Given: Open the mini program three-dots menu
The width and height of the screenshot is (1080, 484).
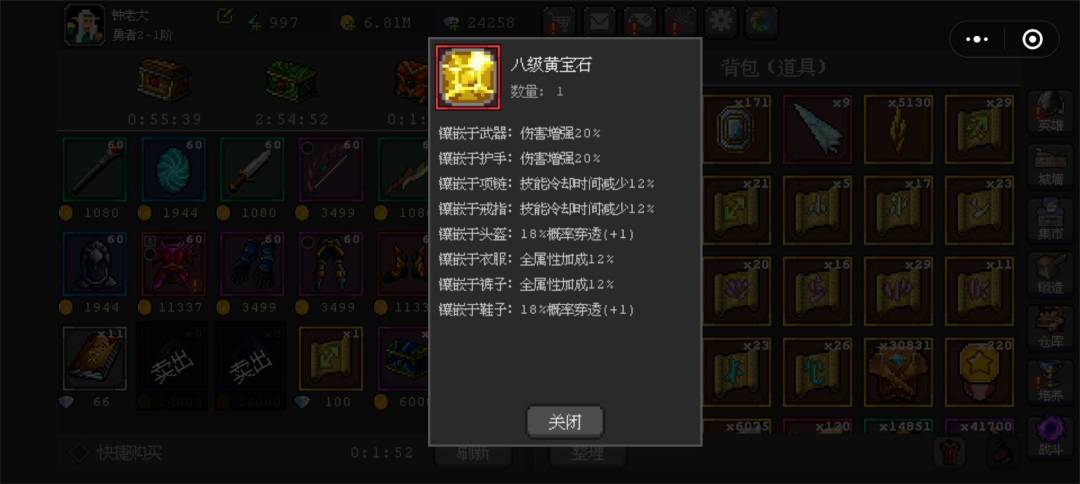Looking at the screenshot, I should coord(977,39).
